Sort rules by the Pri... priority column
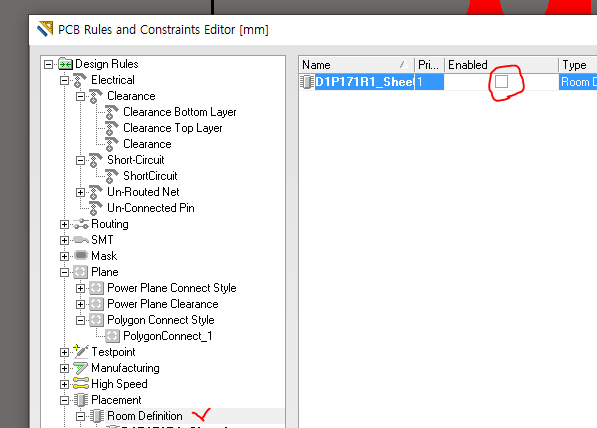The image size is (597, 428). 429,65
